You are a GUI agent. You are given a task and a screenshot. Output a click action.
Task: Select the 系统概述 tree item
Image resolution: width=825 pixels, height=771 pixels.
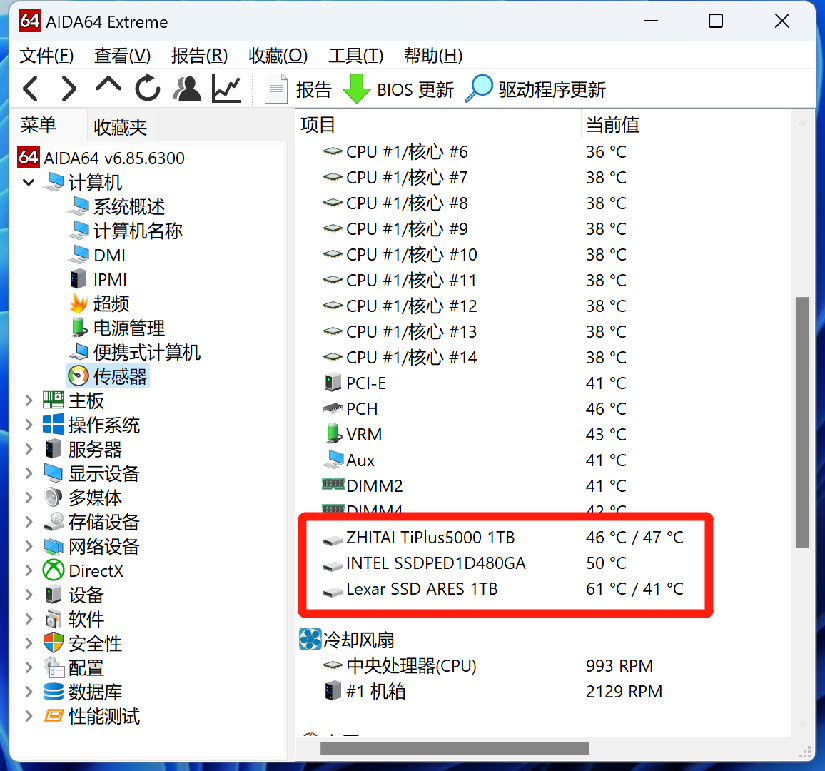click(117, 206)
